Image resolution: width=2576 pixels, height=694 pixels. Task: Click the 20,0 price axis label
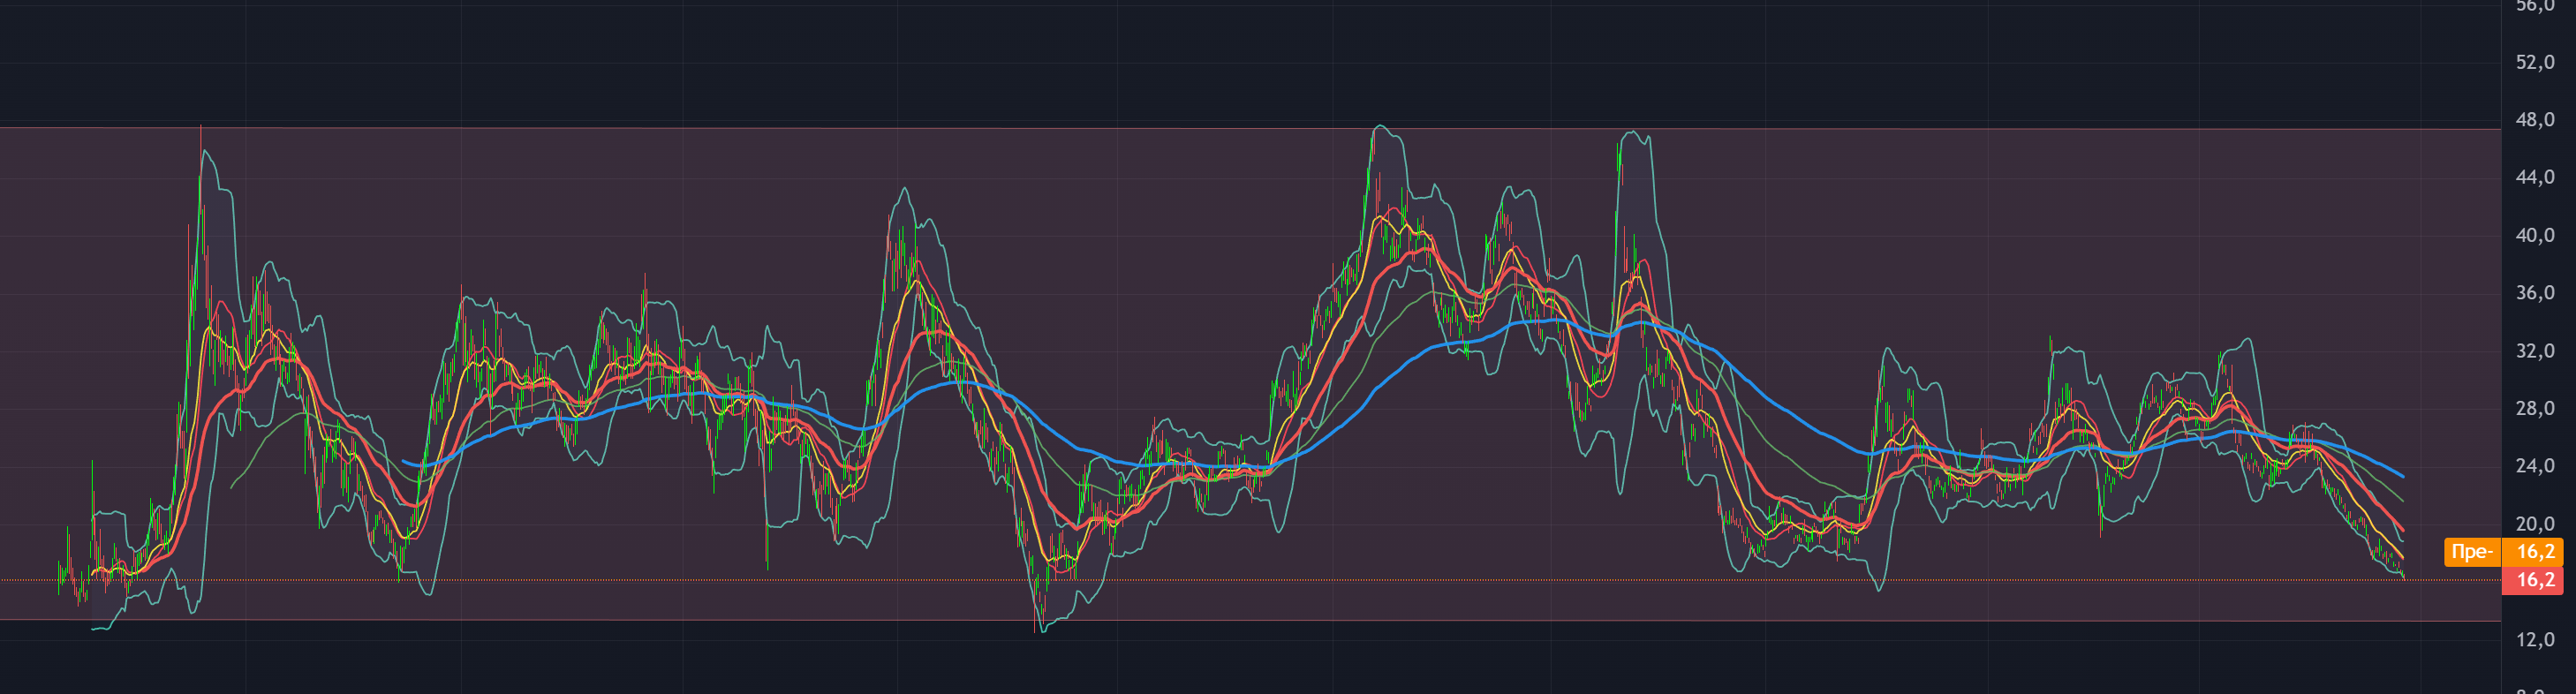[2535, 524]
